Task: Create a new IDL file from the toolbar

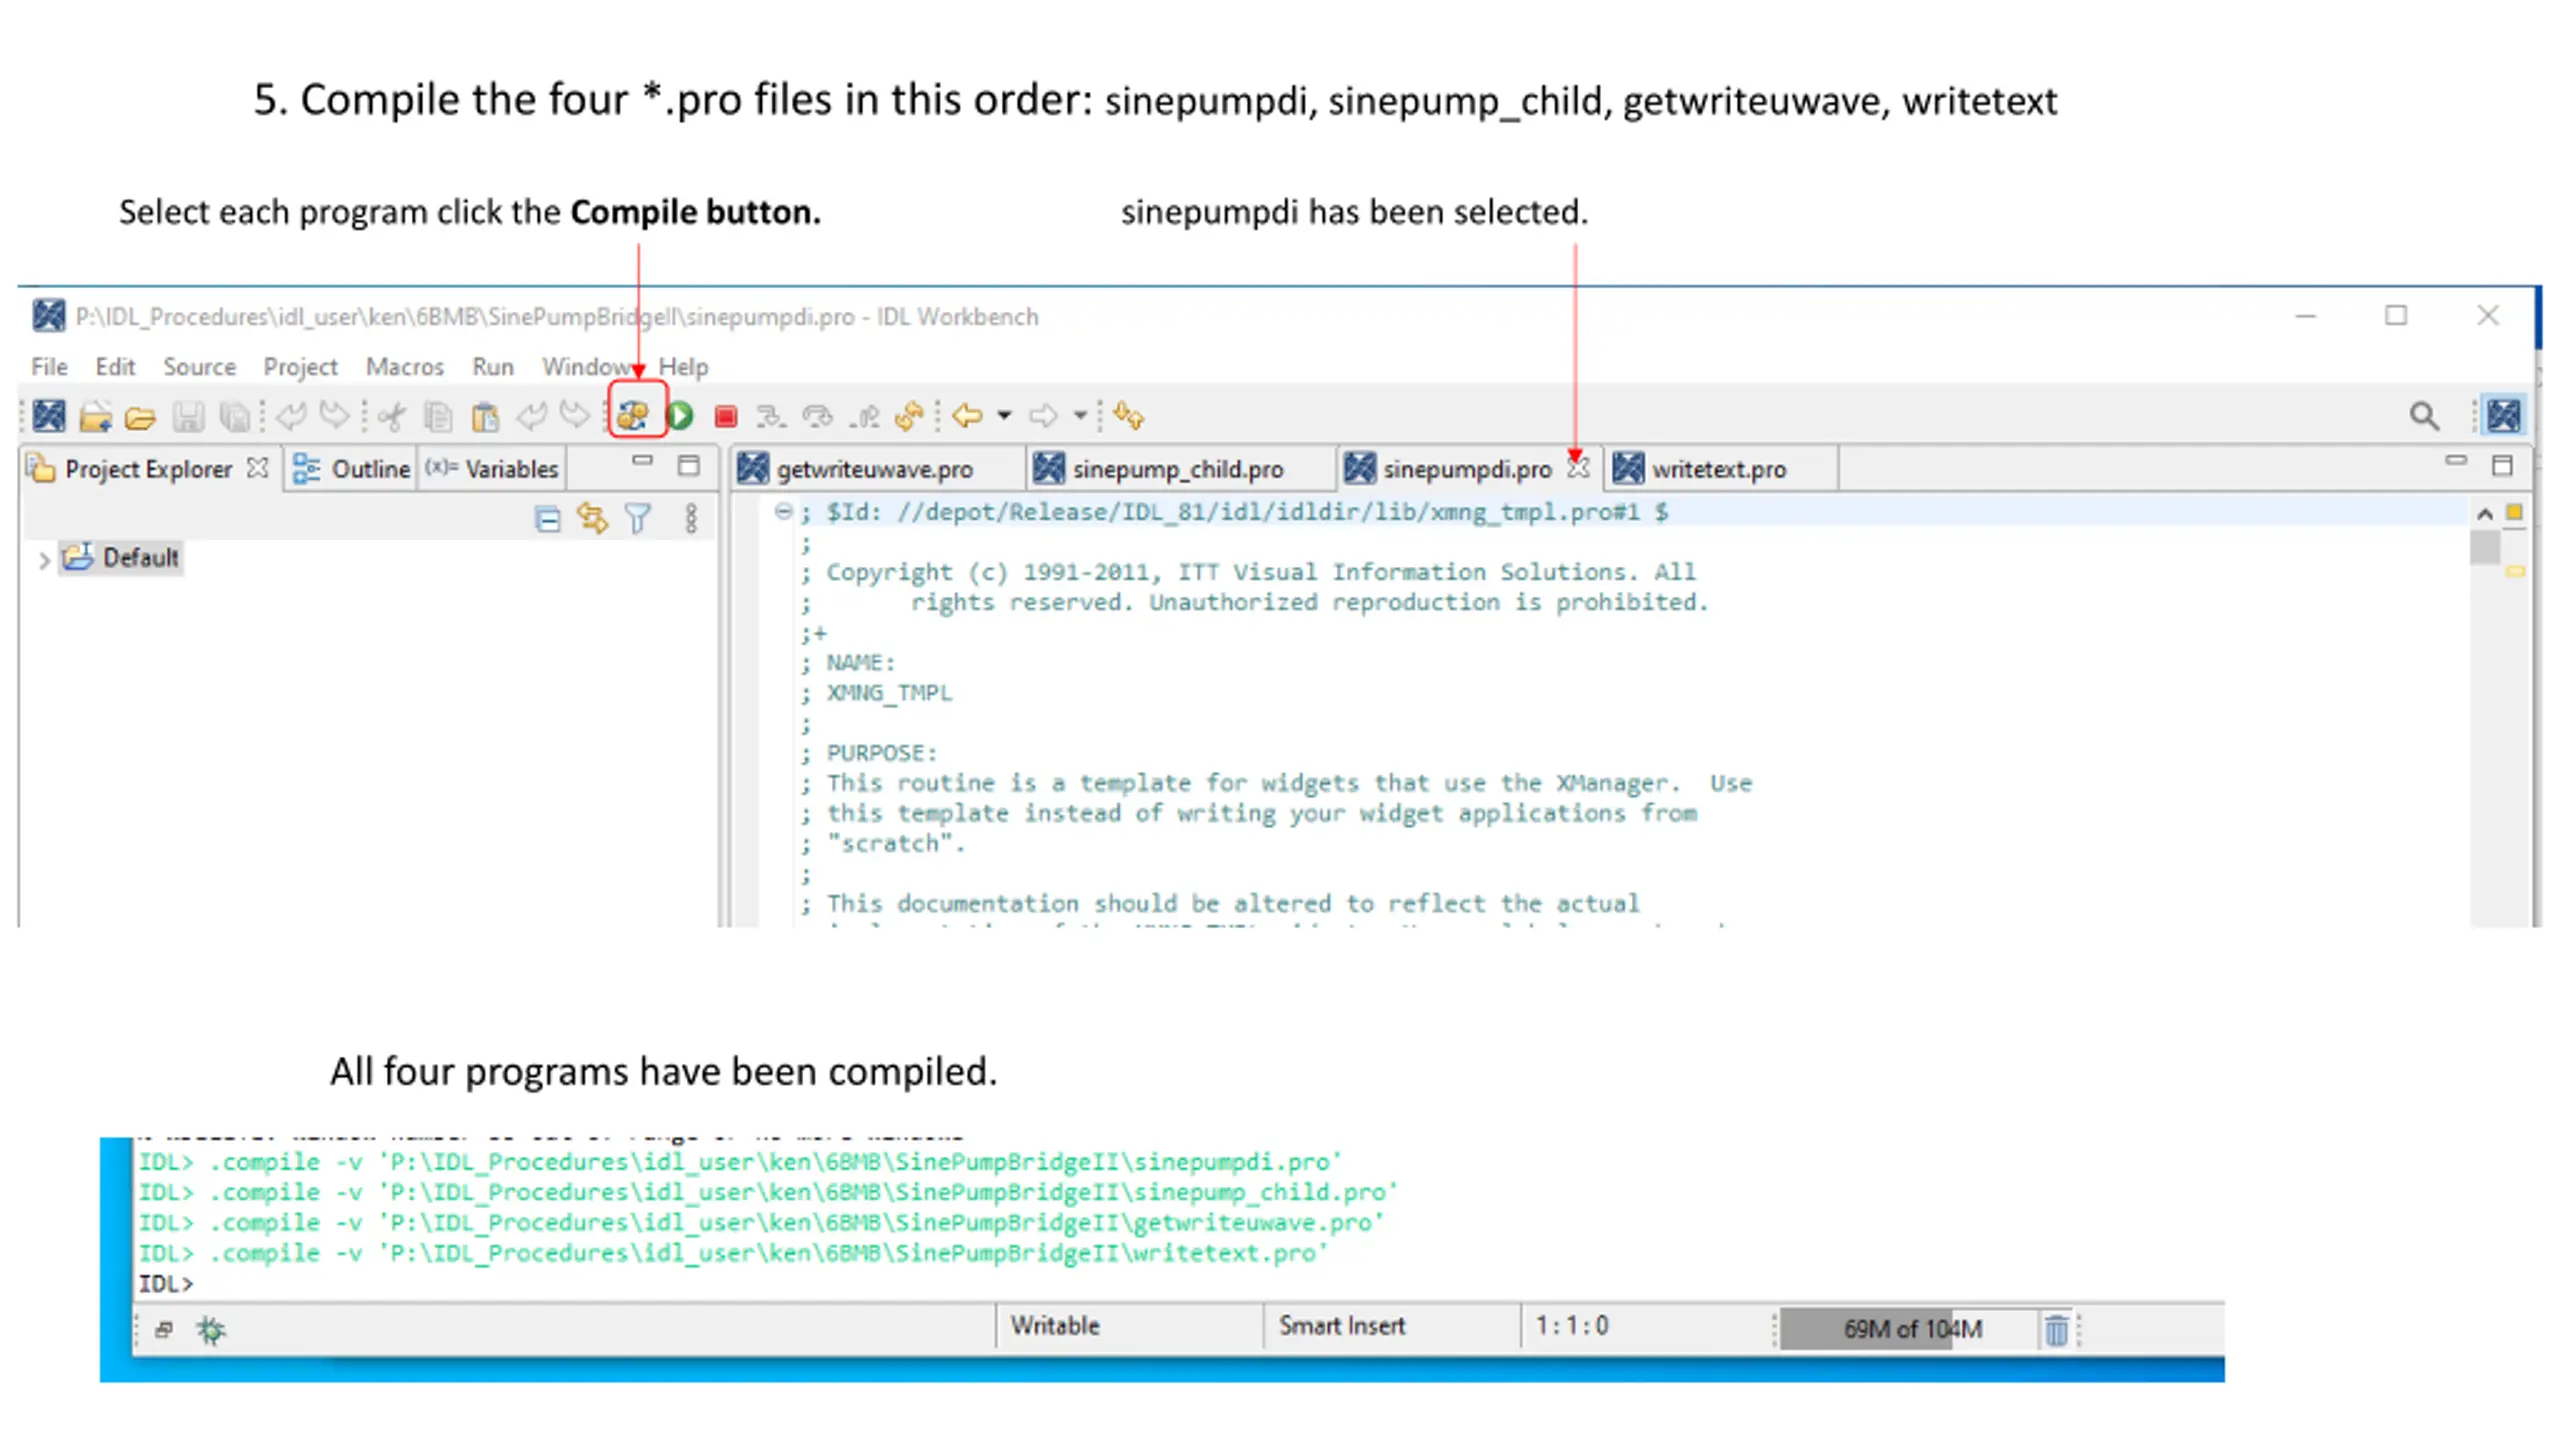Action: [48, 415]
